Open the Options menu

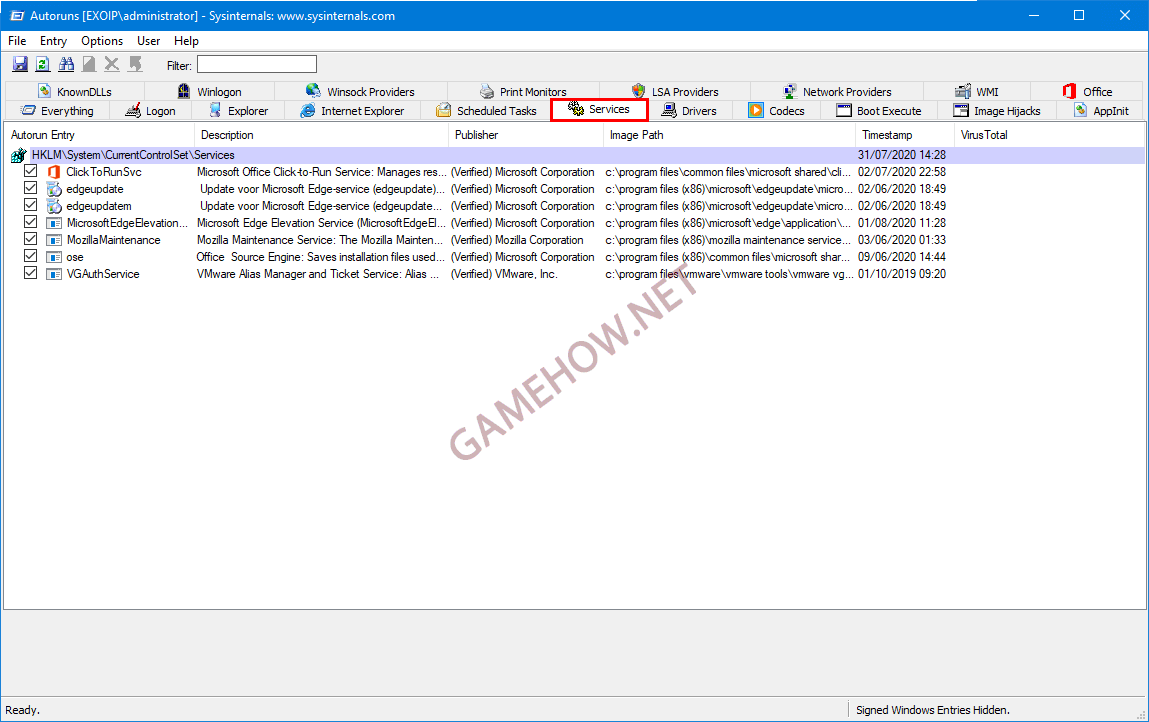pos(102,41)
